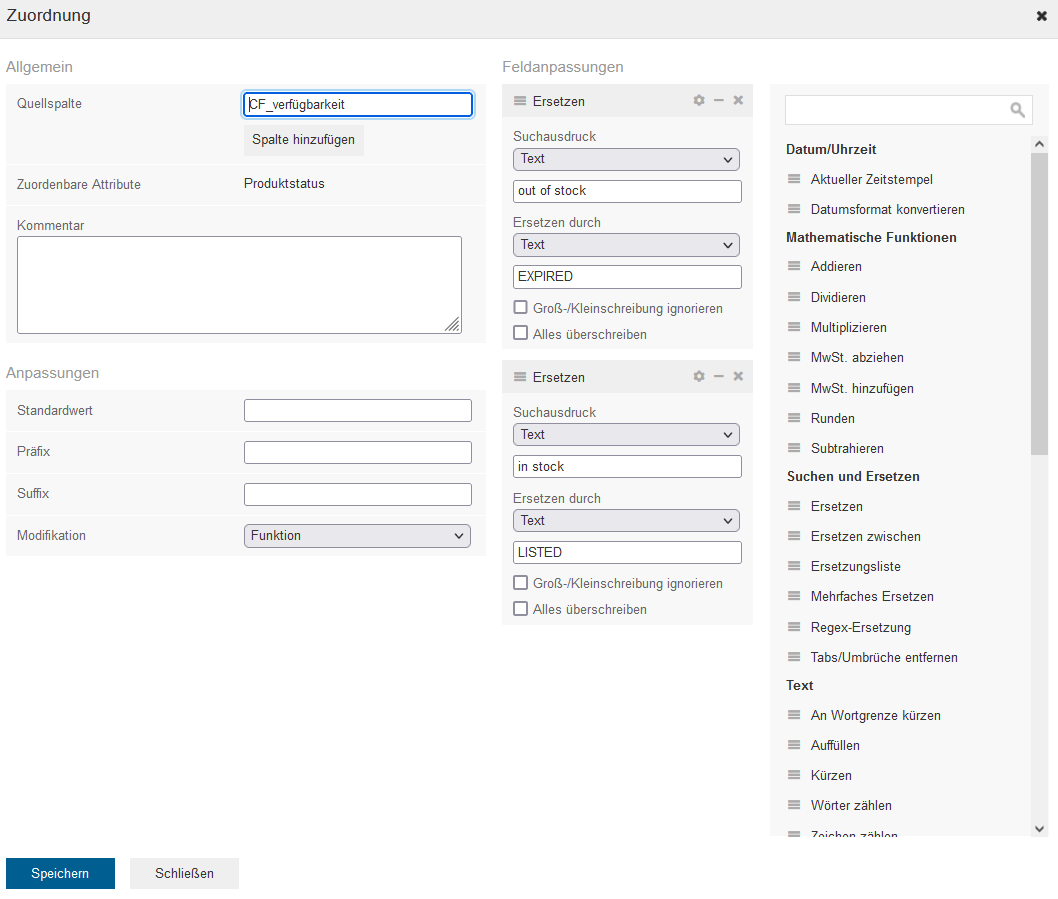The width and height of the screenshot is (1058, 899).
Task: Click handle icon next to Regex-Ersetzung
Action: point(794,627)
